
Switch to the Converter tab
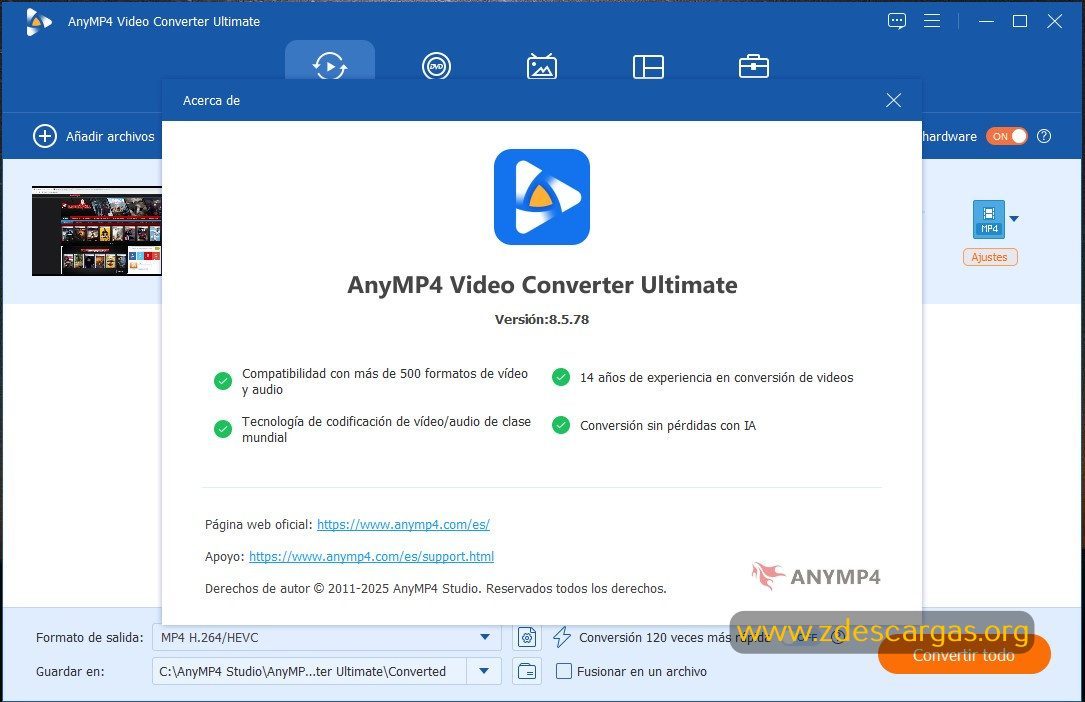click(x=330, y=66)
